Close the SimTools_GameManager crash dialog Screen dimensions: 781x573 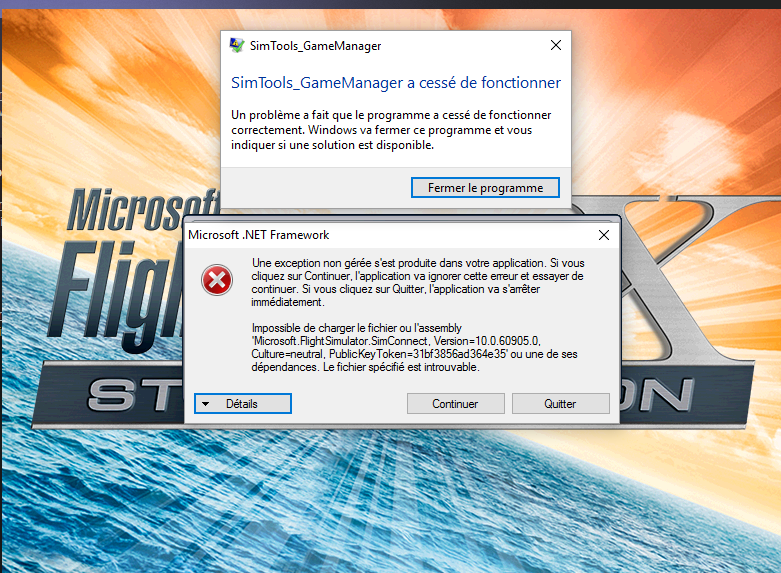coord(556,45)
